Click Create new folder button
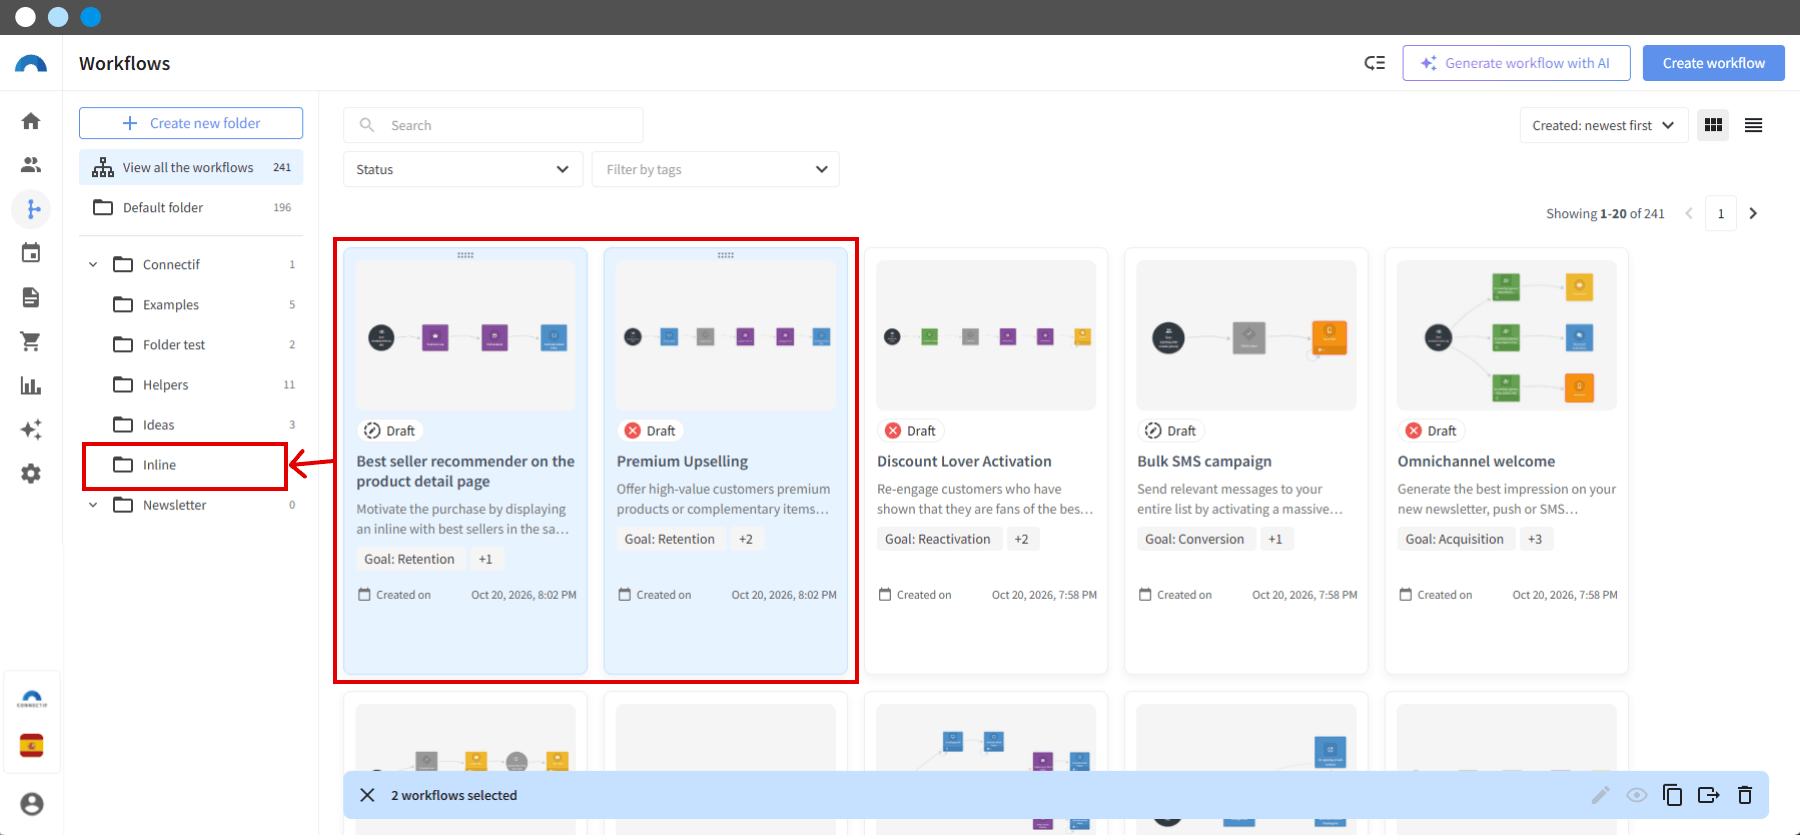 tap(191, 123)
